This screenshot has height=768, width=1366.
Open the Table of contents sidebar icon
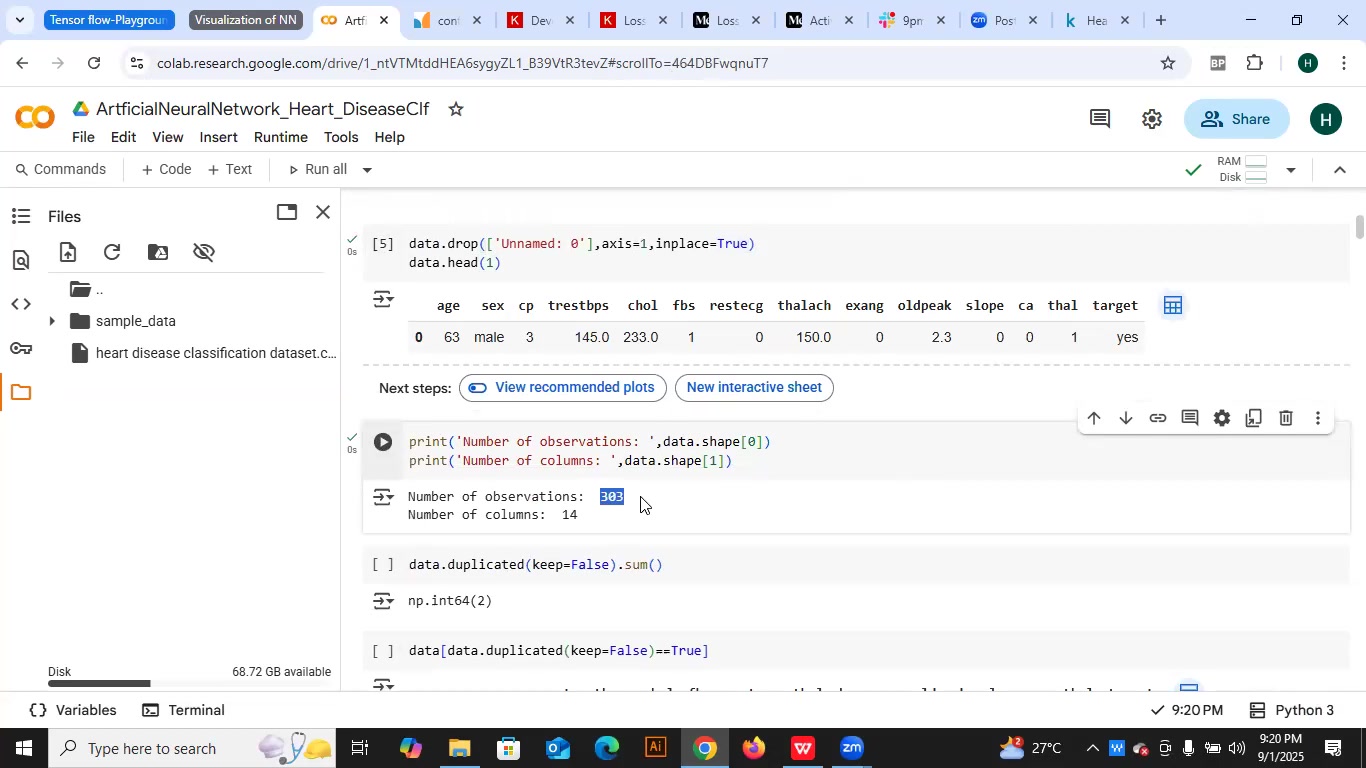tap(21, 216)
